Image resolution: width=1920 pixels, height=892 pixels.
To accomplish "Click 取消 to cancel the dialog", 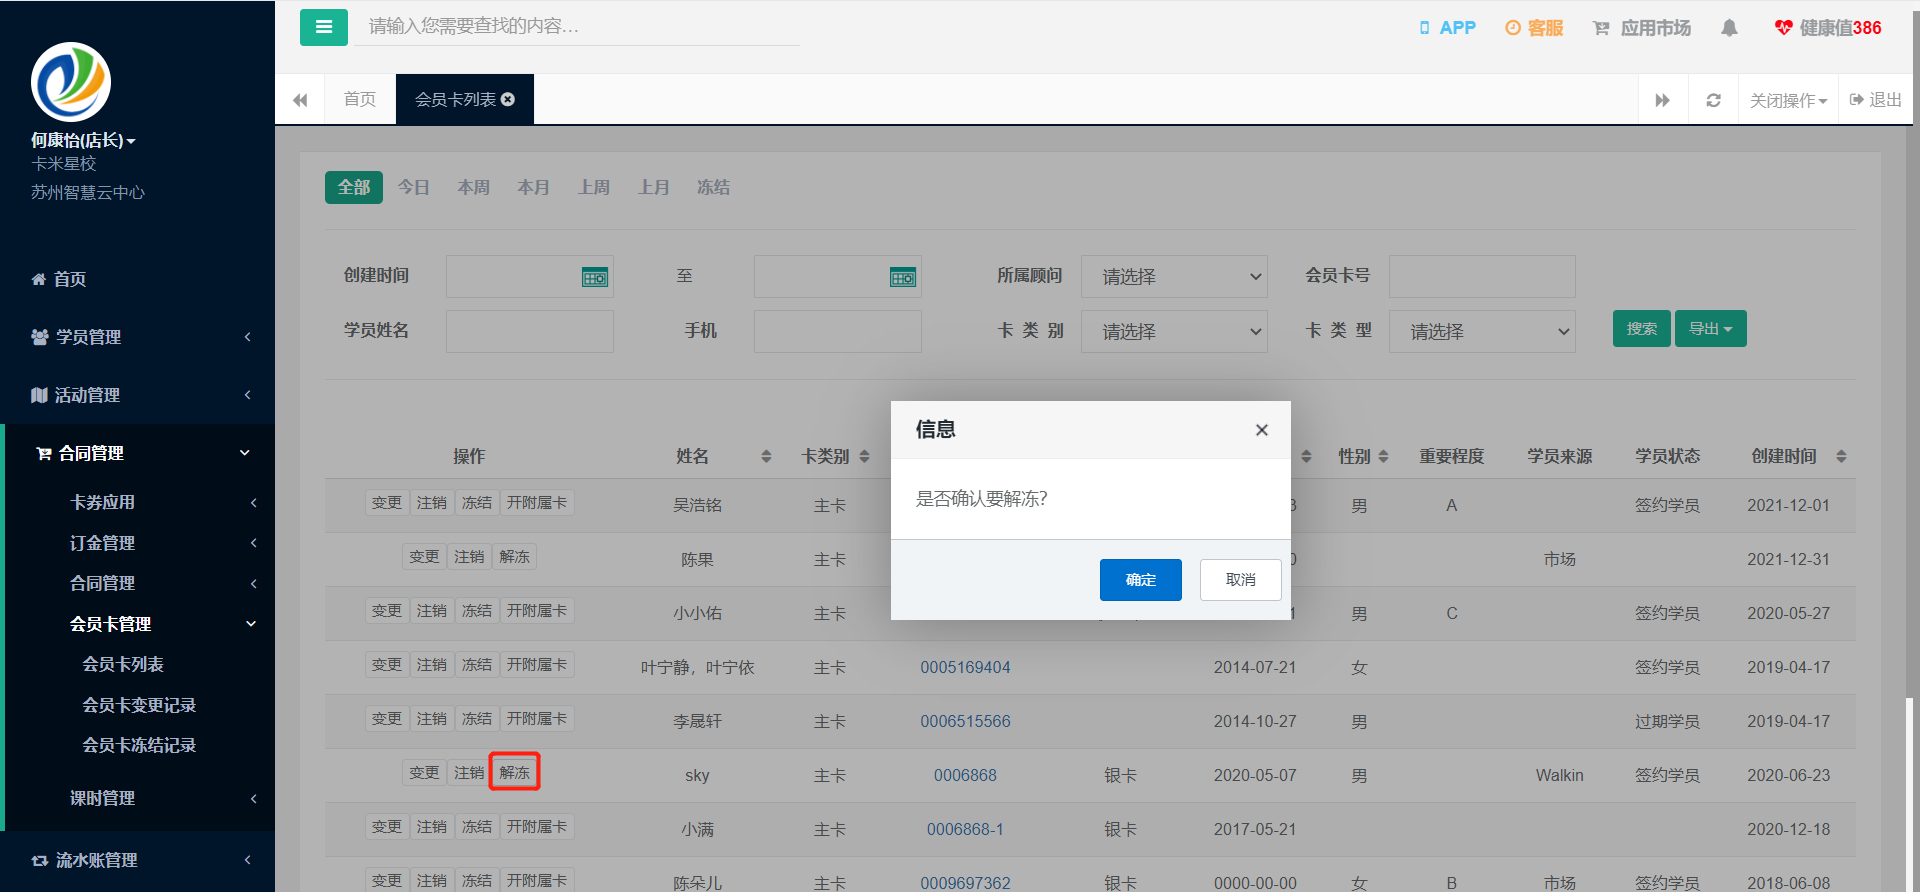I will tap(1240, 580).
